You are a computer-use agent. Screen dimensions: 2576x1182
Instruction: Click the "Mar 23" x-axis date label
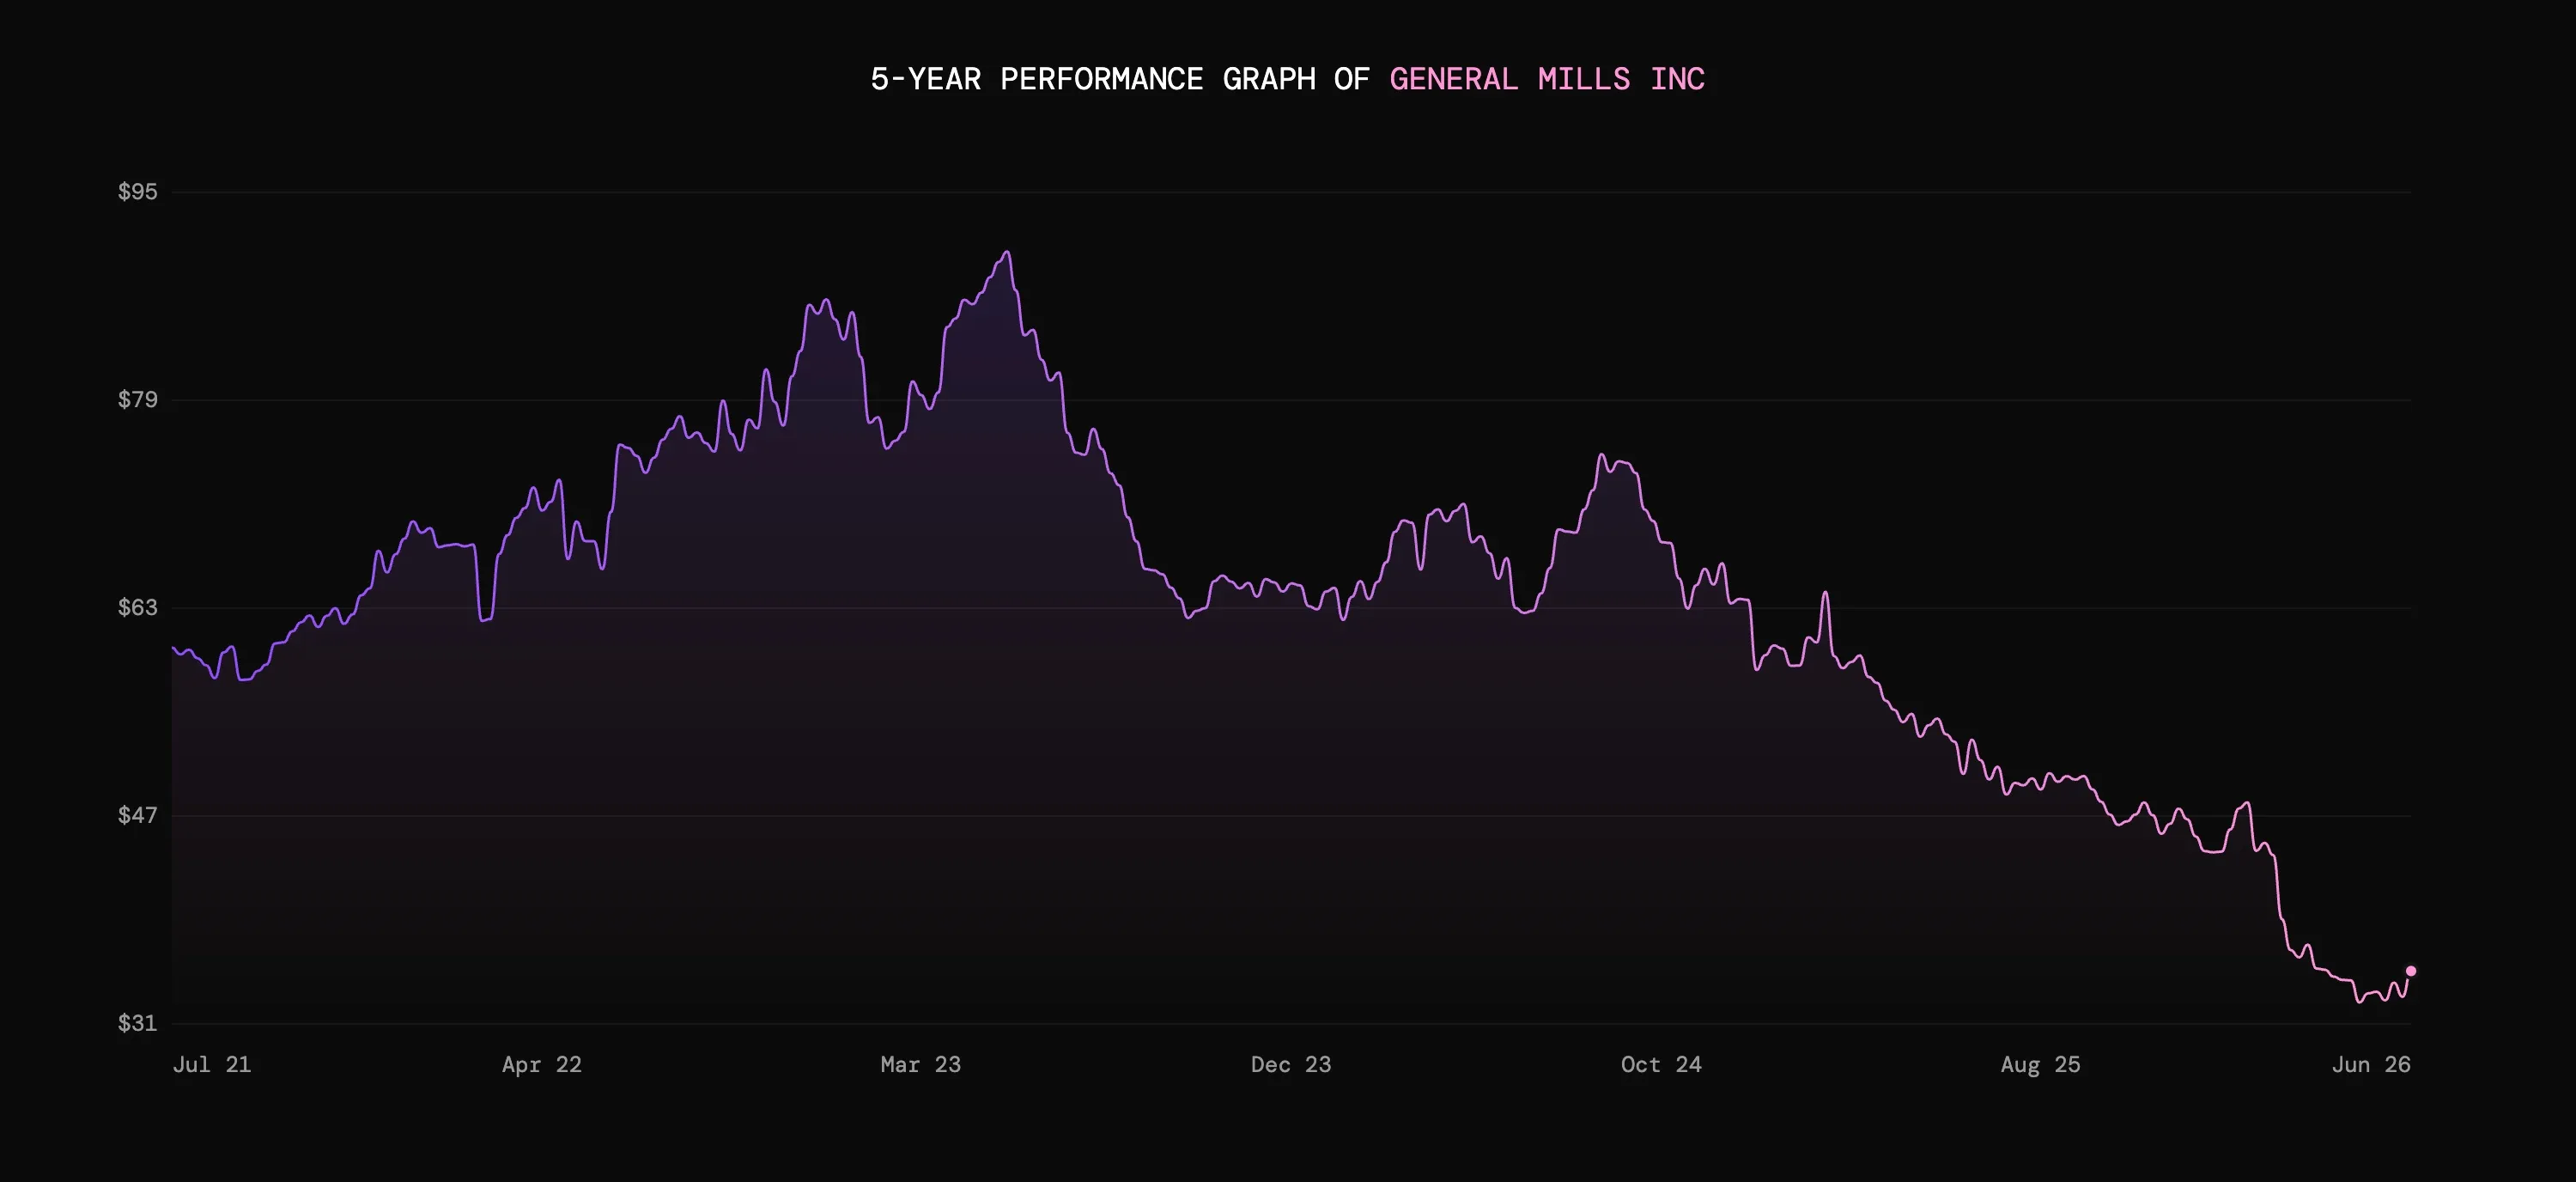921,1064
